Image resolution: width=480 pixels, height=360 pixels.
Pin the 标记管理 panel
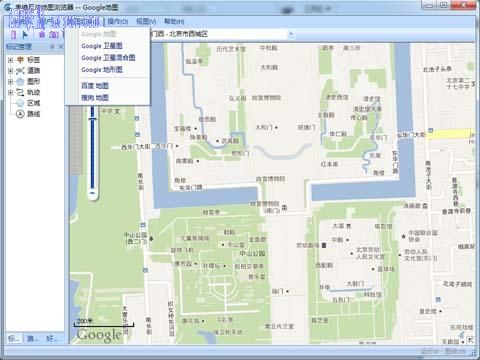(52, 47)
